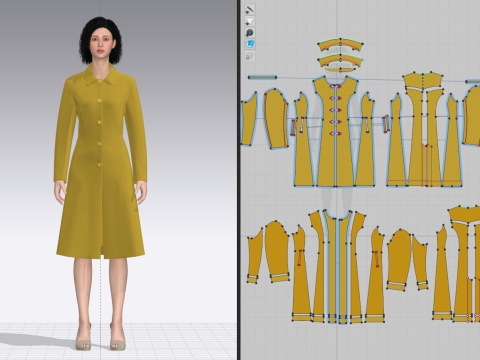Open the white garment display options icon
Image resolution: width=480 pixels, height=360 pixels.
250,21
